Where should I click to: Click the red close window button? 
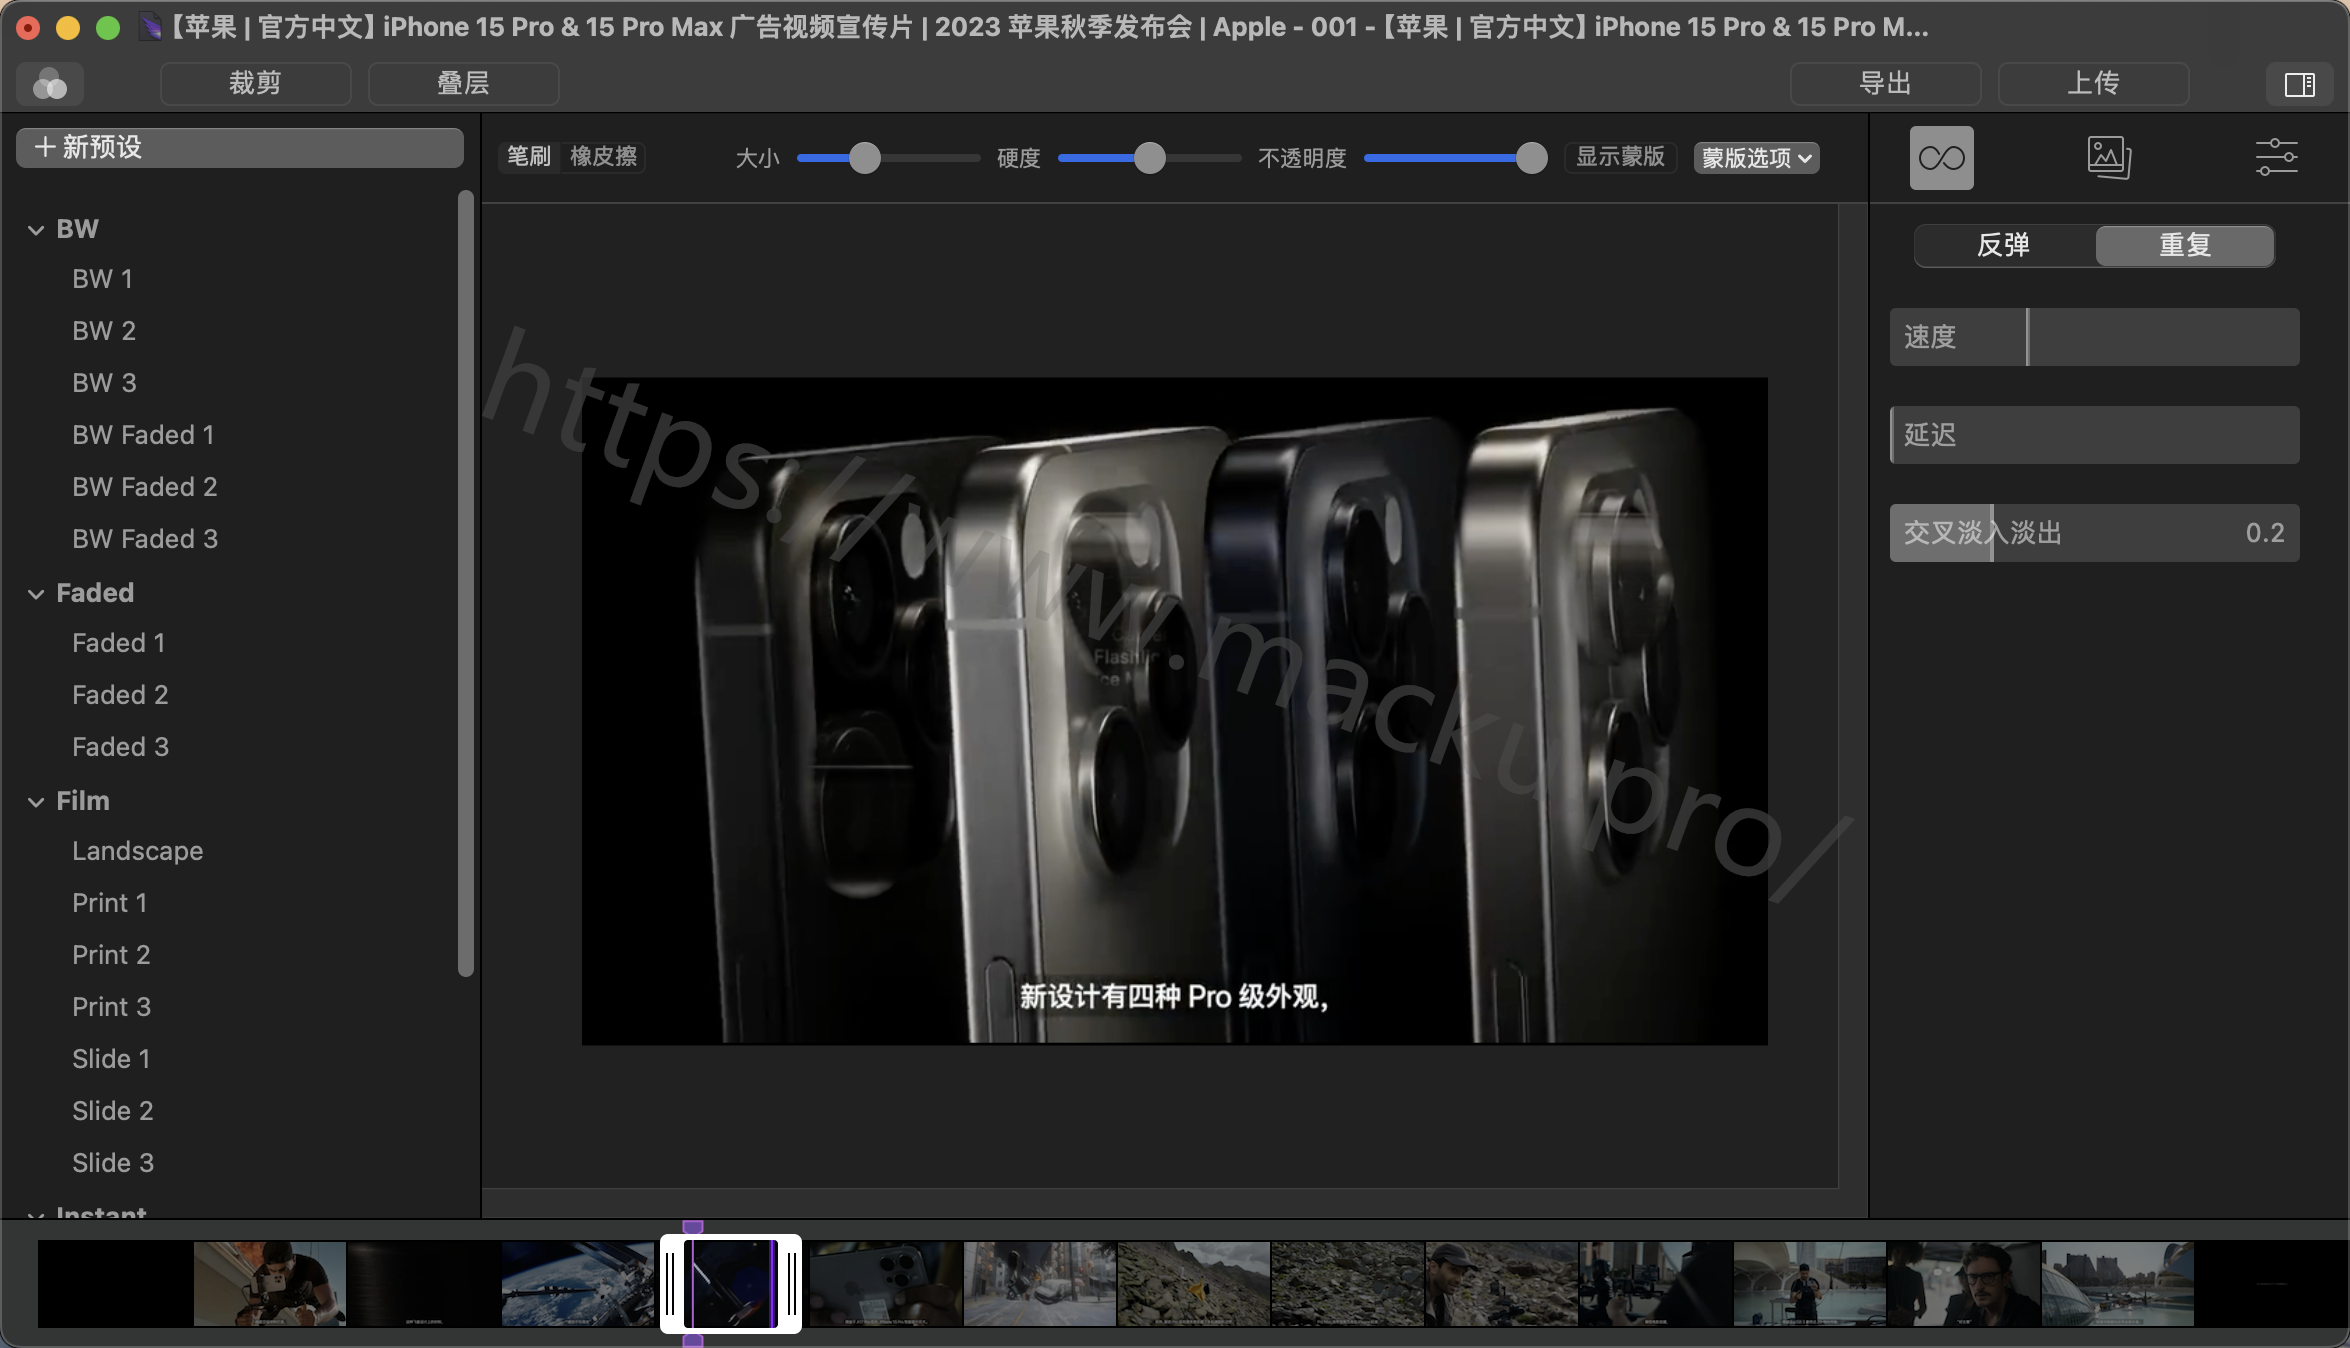(28, 28)
